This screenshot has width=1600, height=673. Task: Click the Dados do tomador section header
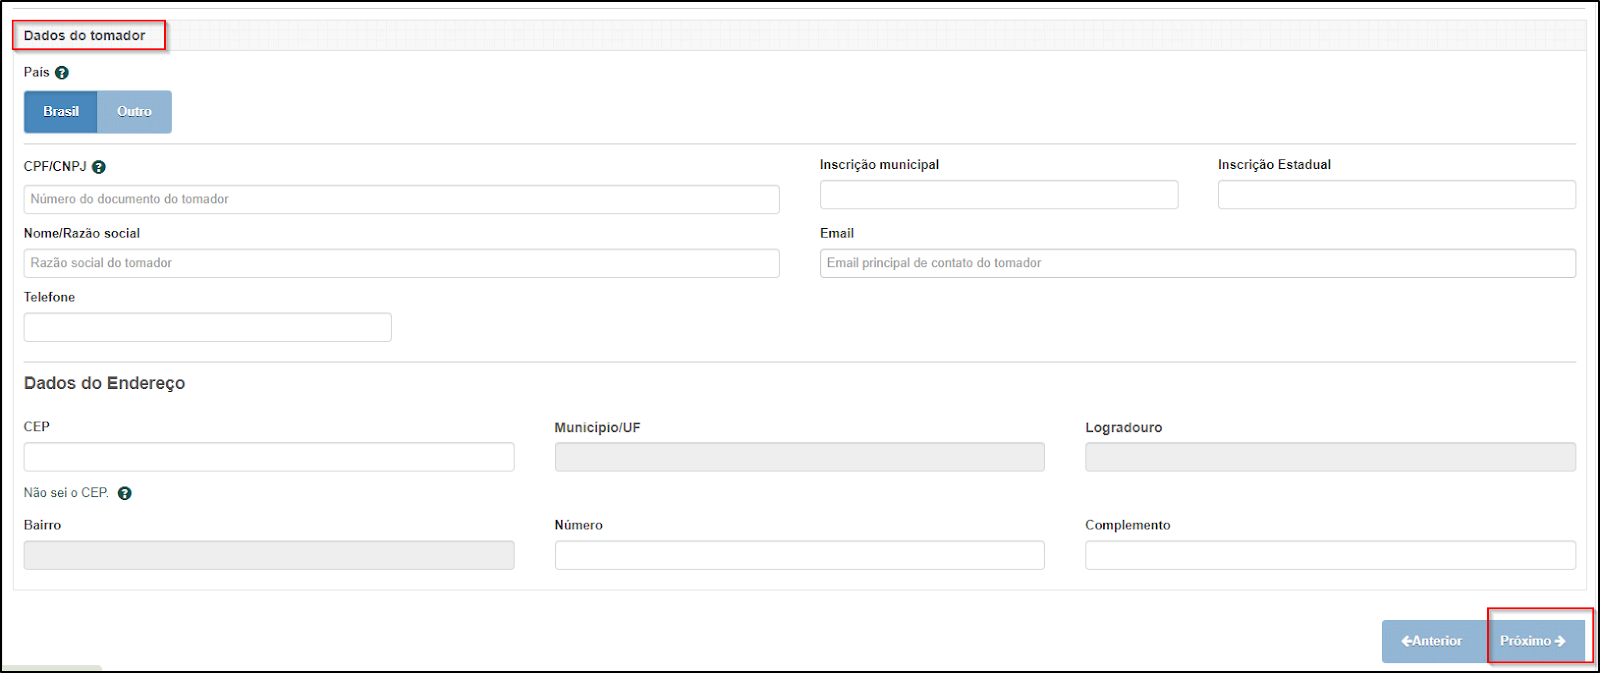coord(86,36)
